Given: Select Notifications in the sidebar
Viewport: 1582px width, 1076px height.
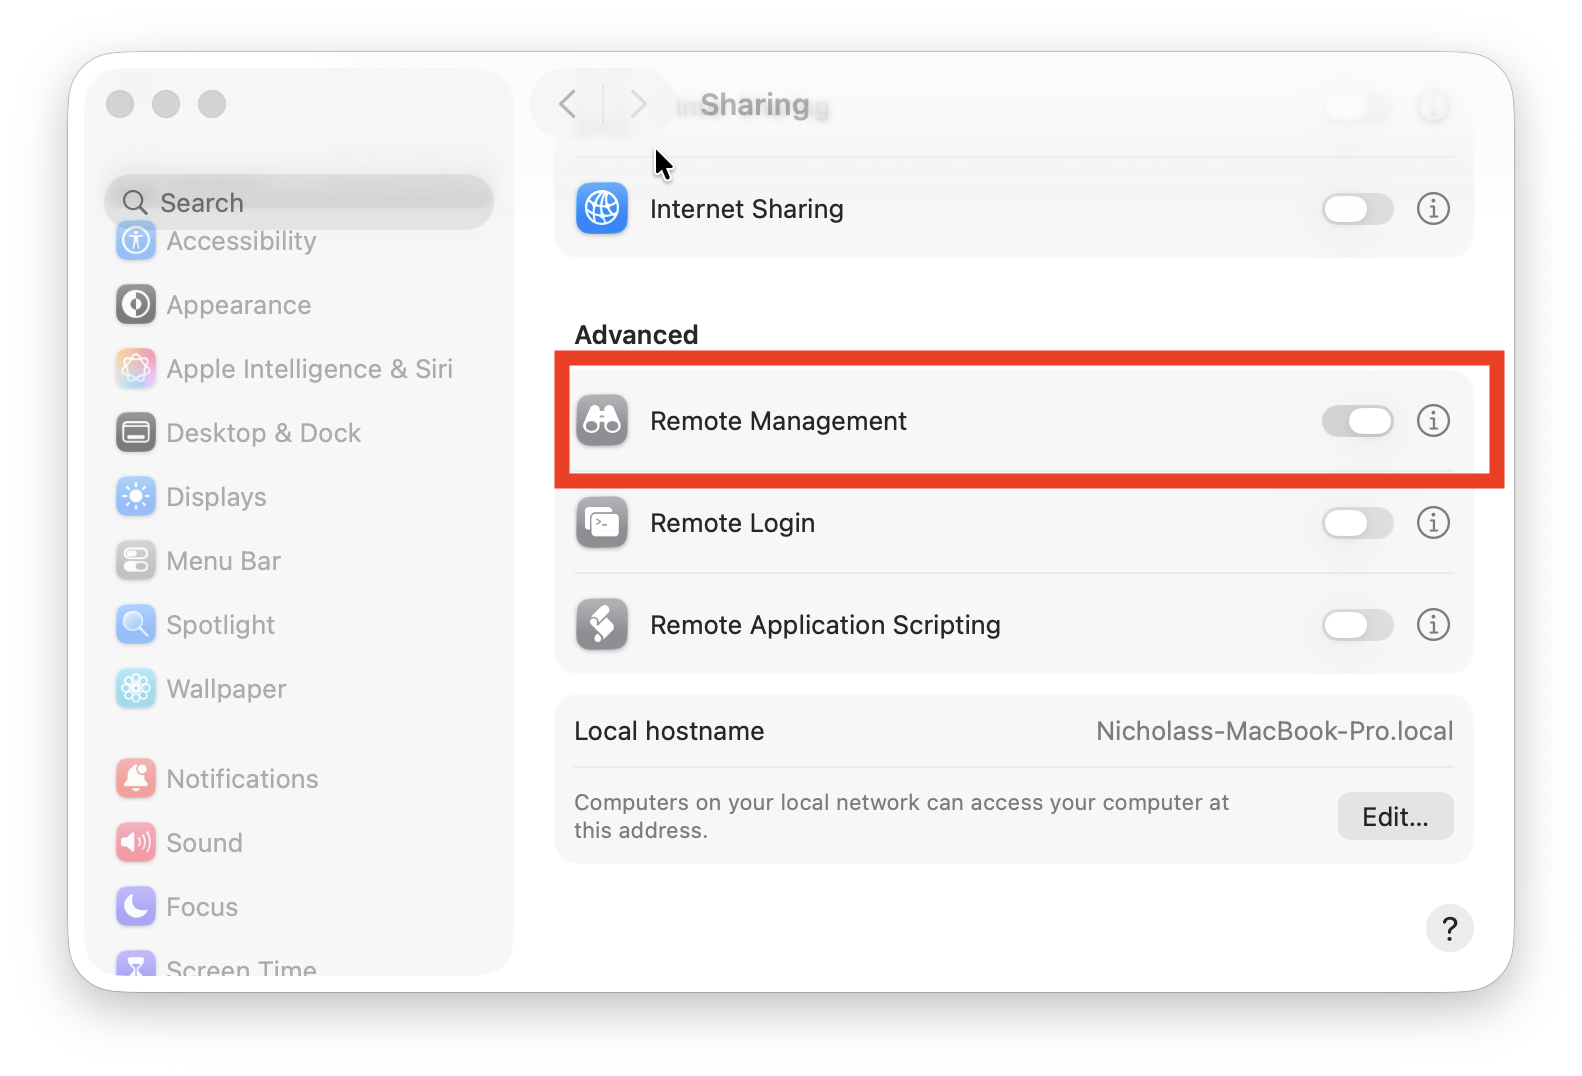Looking at the screenshot, I should (x=242, y=779).
